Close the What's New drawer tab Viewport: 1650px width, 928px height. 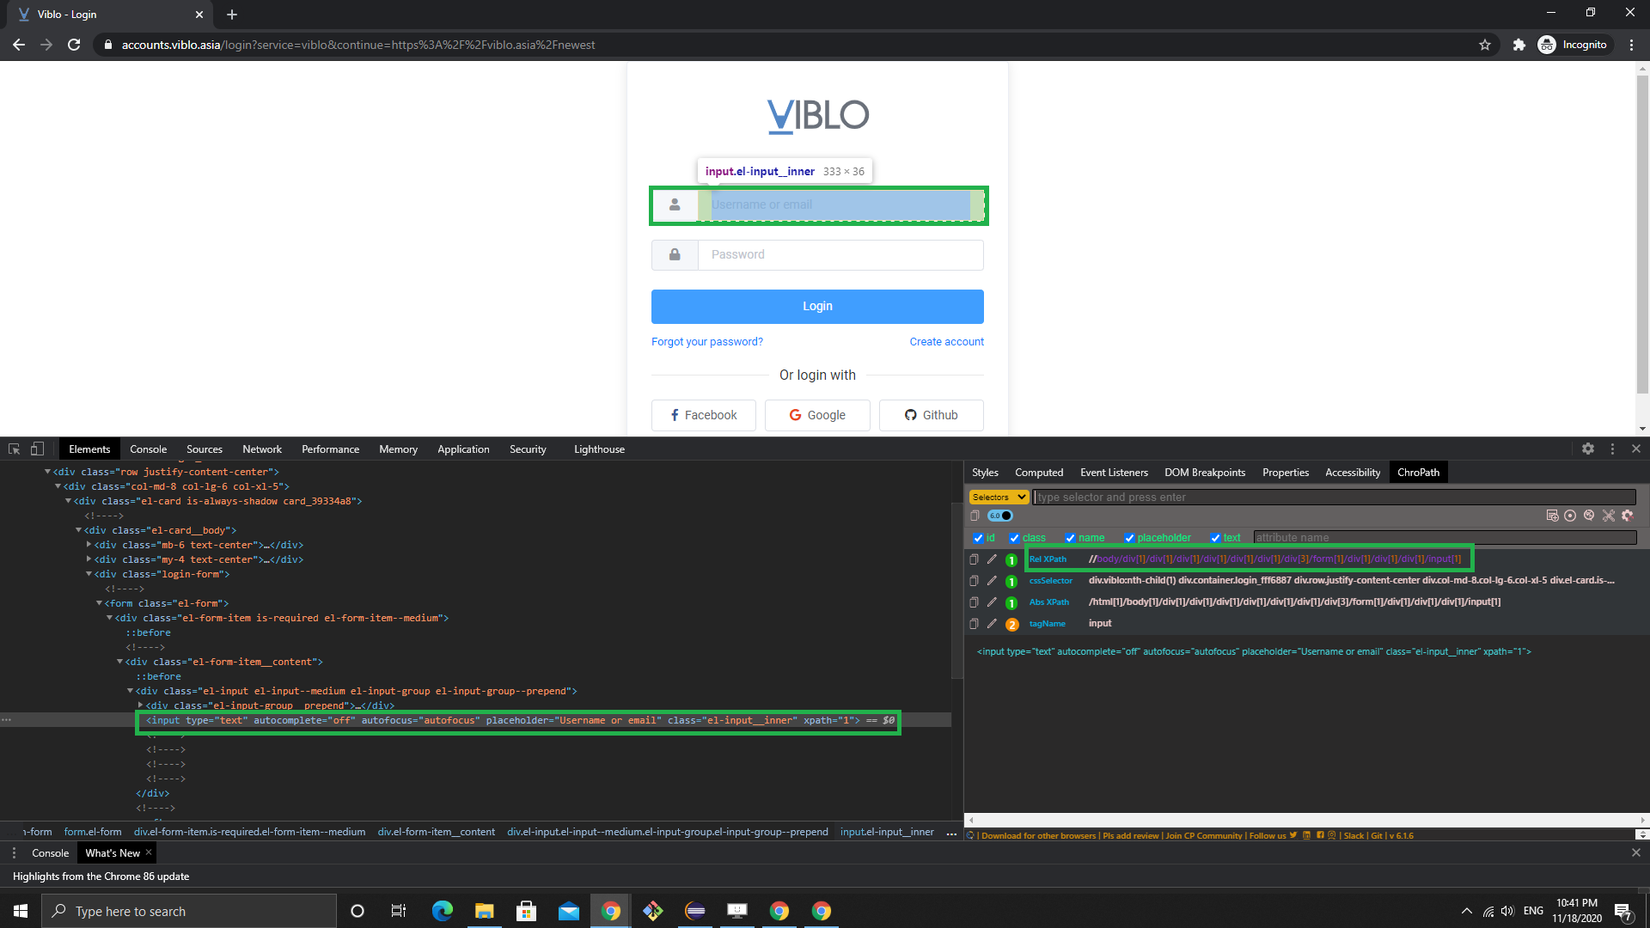click(148, 853)
